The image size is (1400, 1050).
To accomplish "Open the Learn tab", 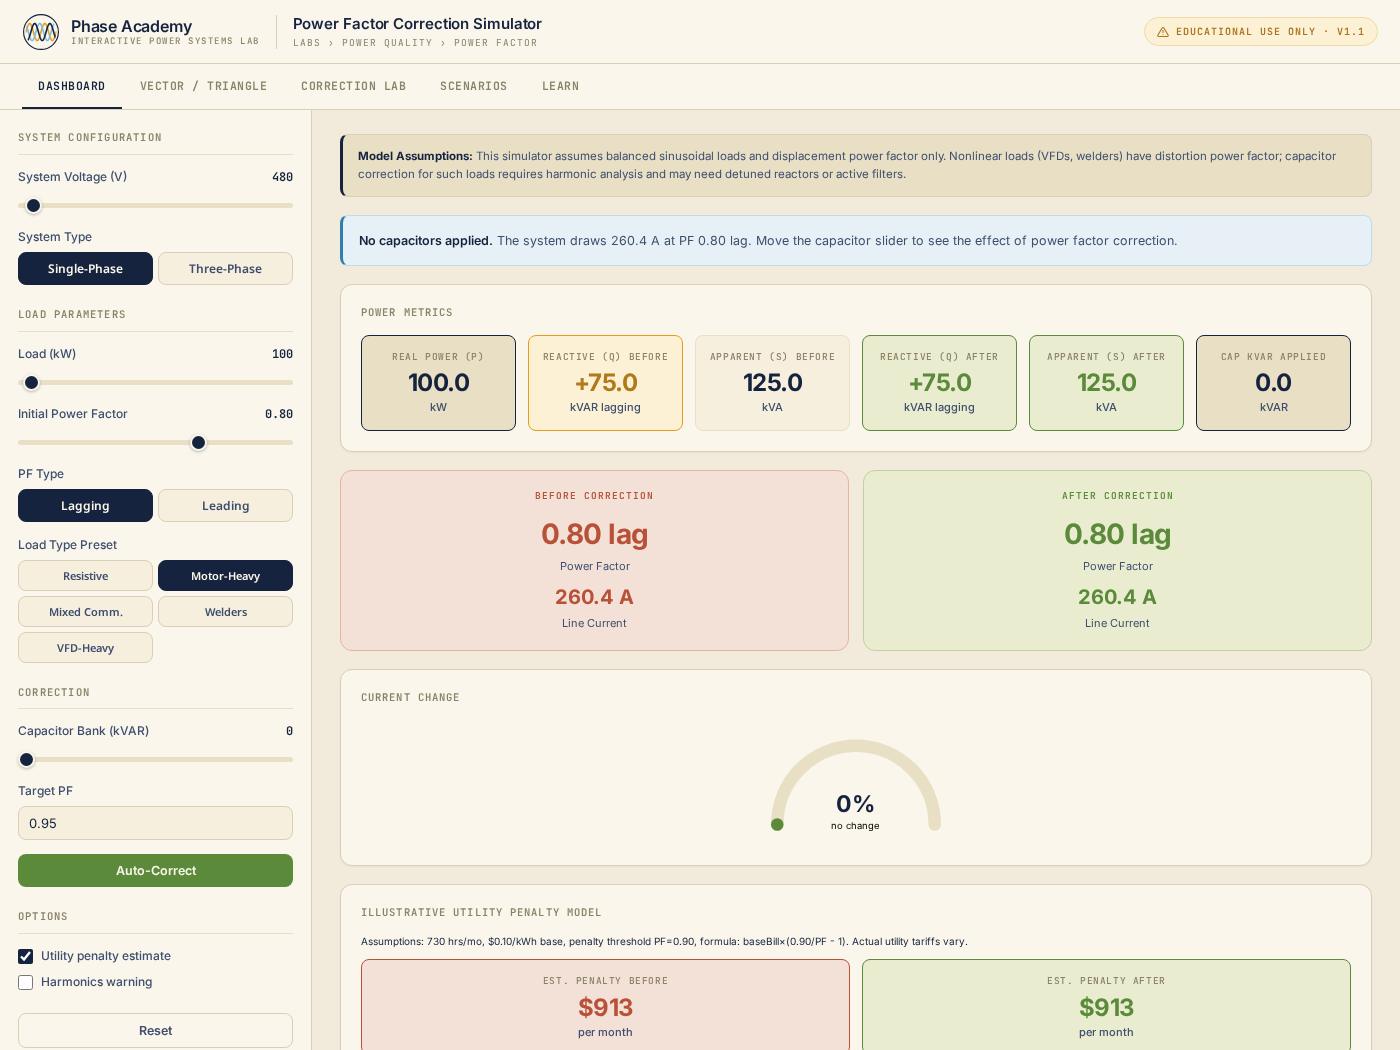I will (561, 86).
